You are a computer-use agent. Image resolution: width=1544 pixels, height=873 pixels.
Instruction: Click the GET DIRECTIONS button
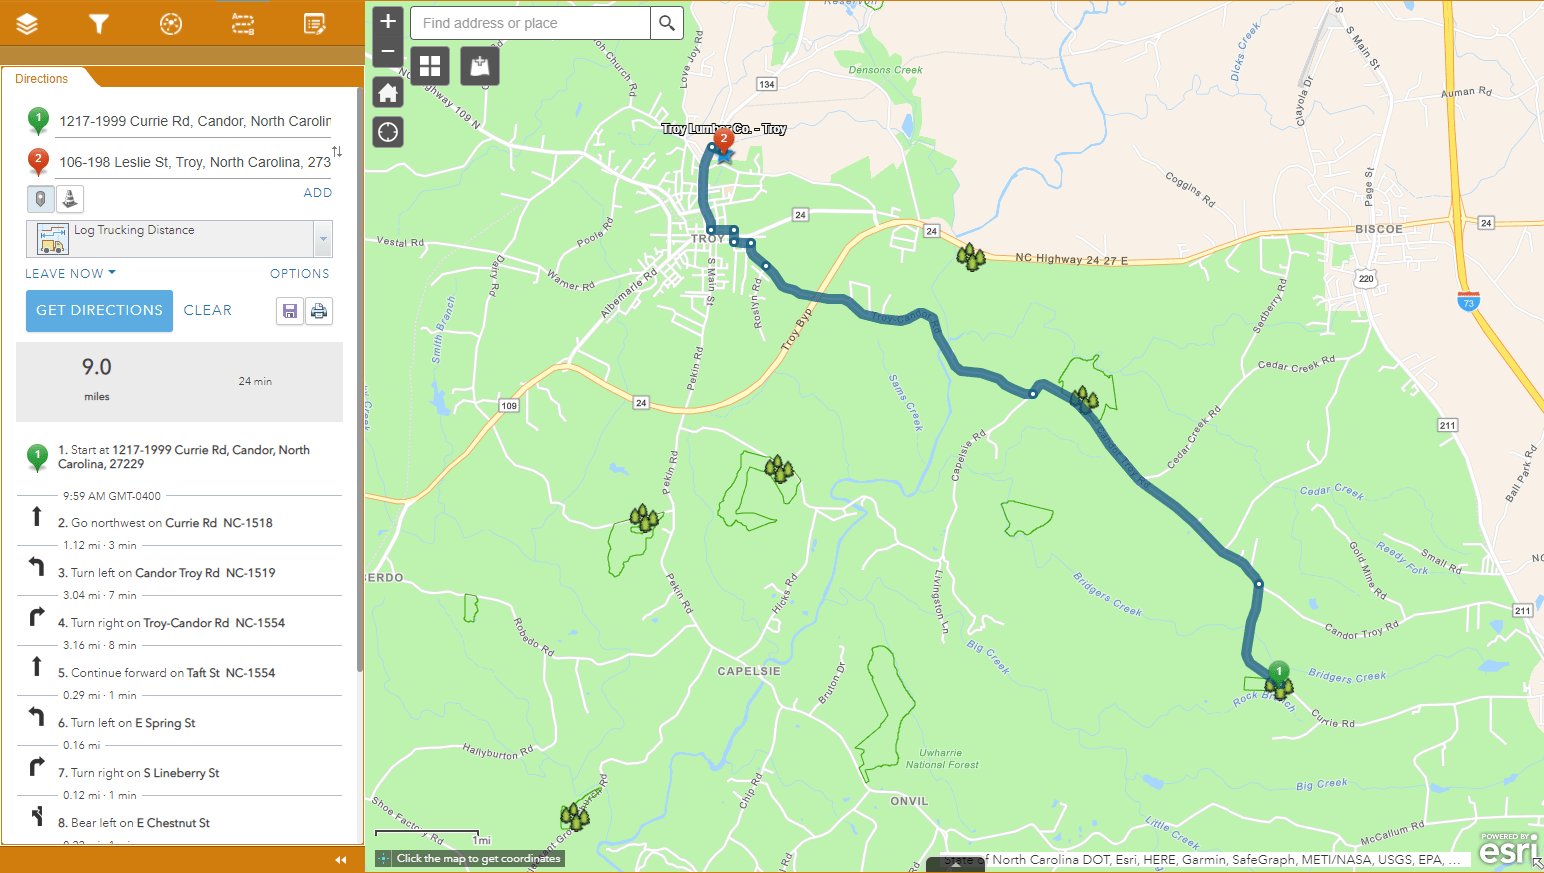99,311
